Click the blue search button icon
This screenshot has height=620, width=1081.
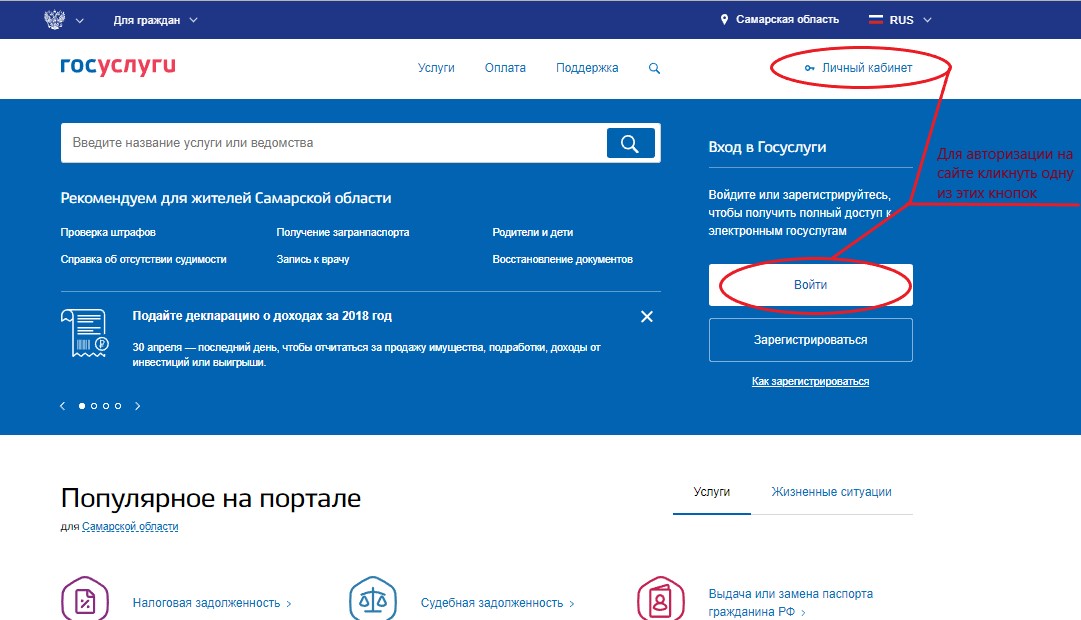tap(630, 143)
